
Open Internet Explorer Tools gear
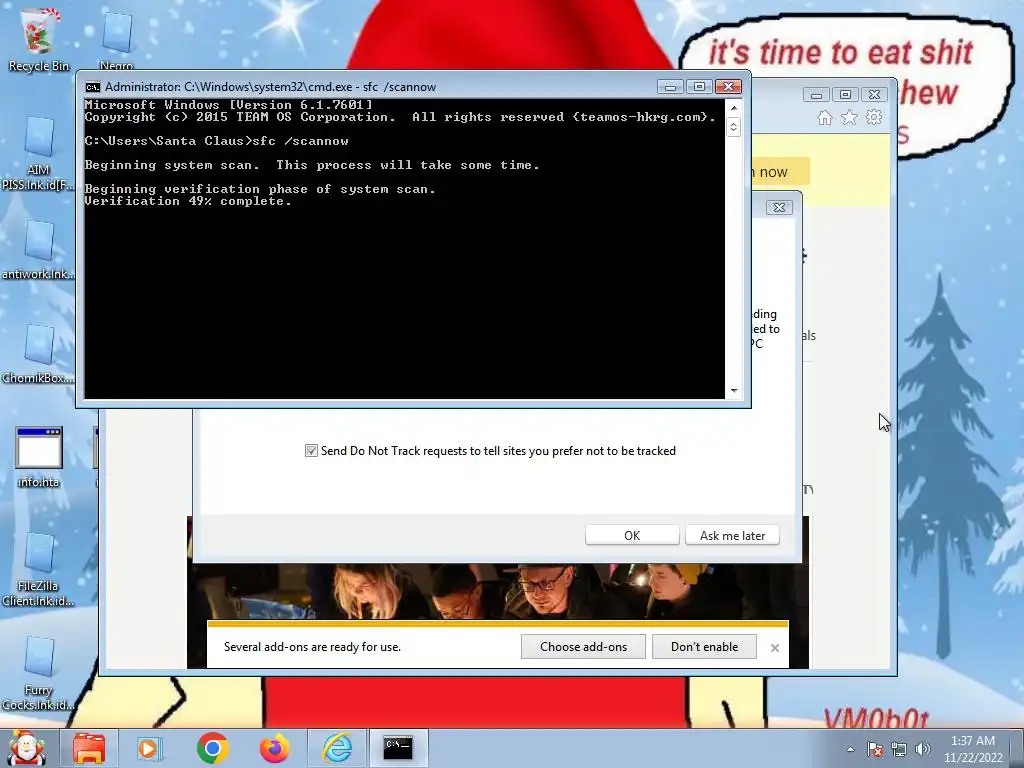874,118
